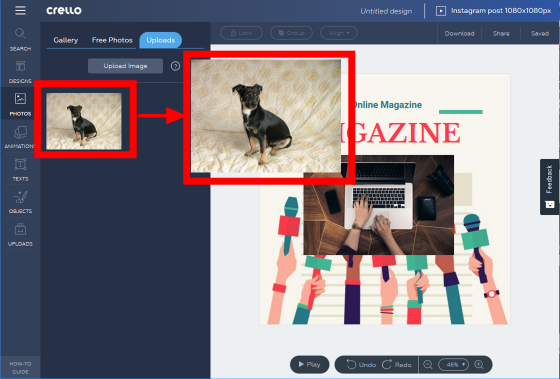Viewport: 560px width, 379px height.
Task: Expand the Align dropdown
Action: coord(339,33)
